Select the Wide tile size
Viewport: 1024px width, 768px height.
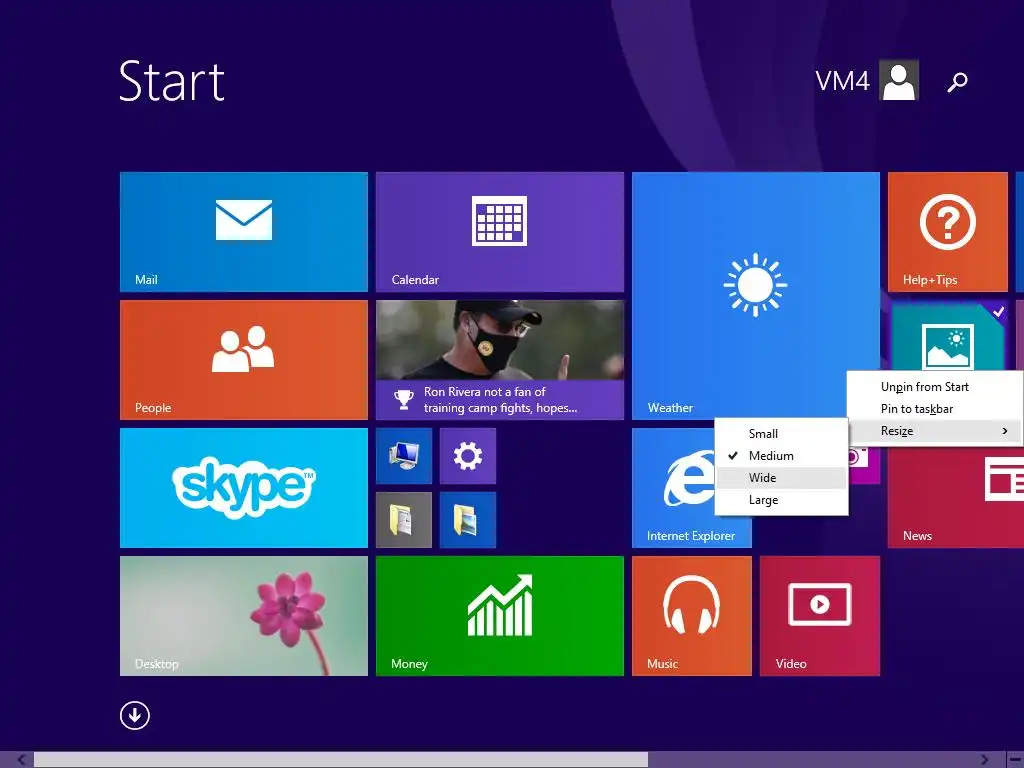pyautogui.click(x=781, y=478)
